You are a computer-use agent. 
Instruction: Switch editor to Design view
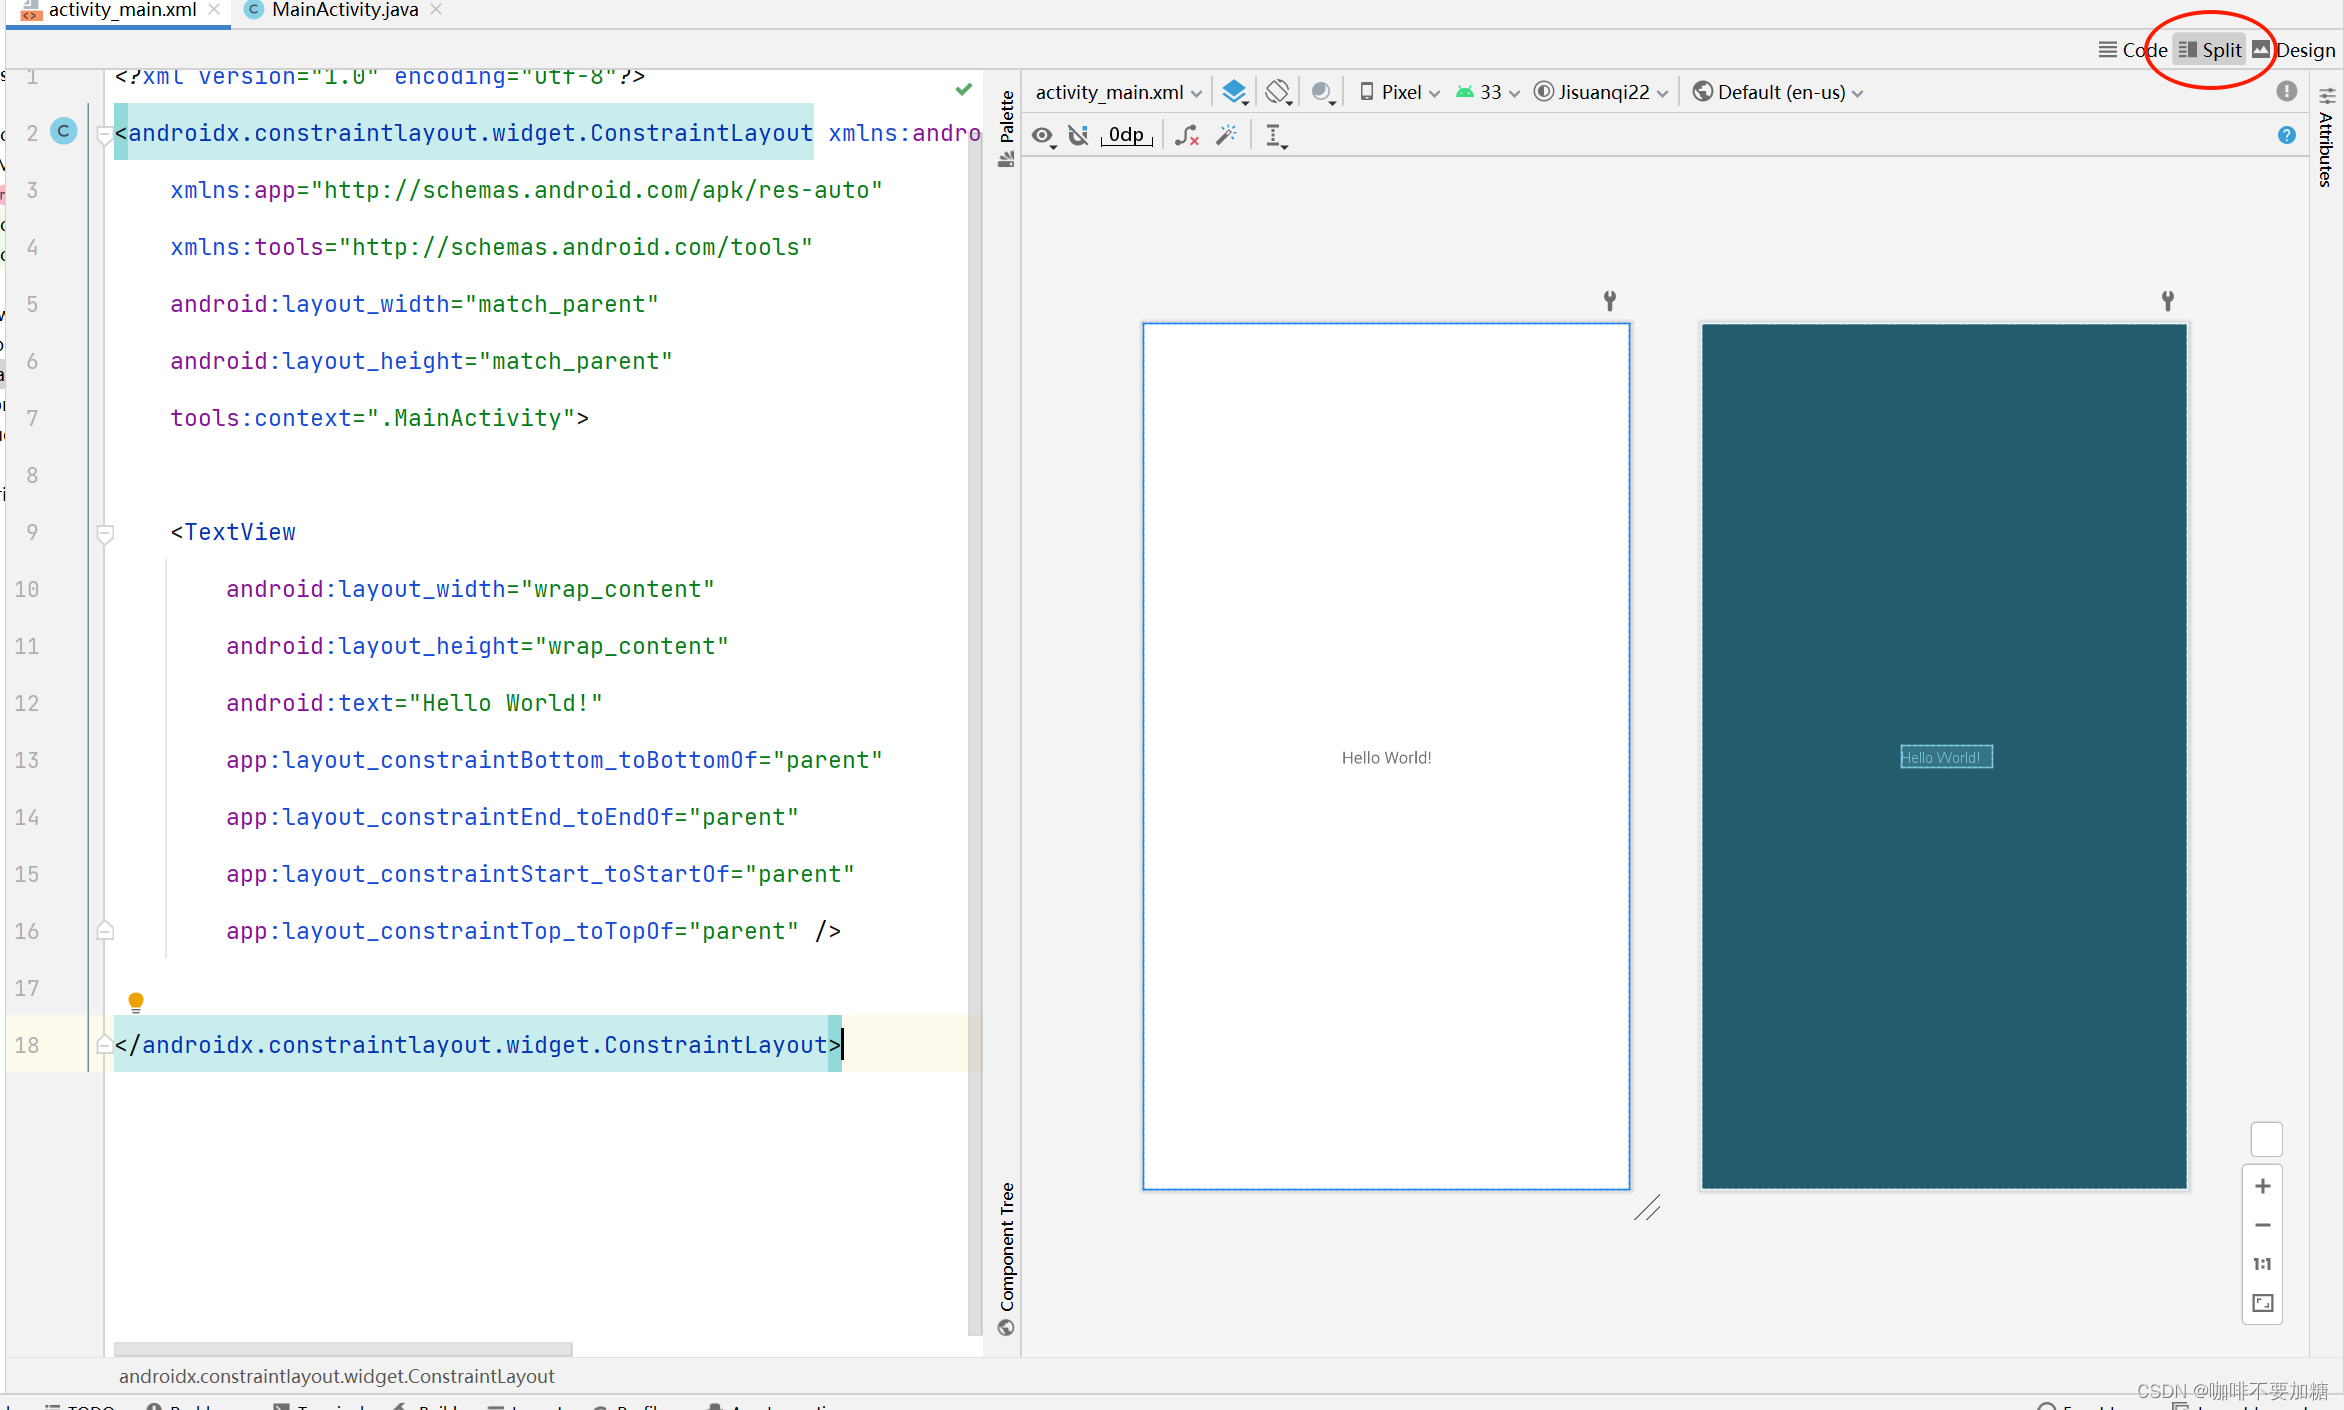click(x=2294, y=50)
